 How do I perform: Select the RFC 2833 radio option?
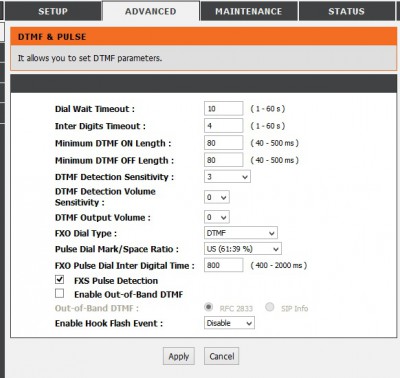click(209, 307)
